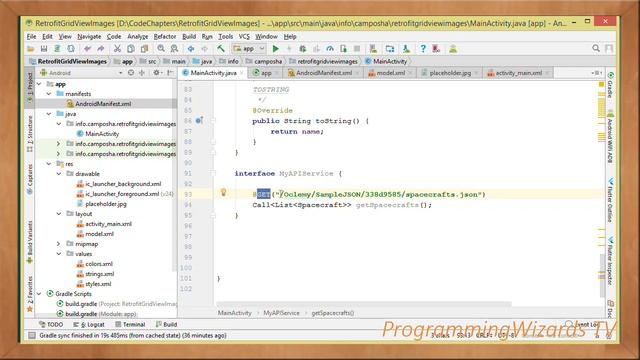Click the override gutter icon on line 86
Viewport: 640px width, 360px height.
point(199,120)
